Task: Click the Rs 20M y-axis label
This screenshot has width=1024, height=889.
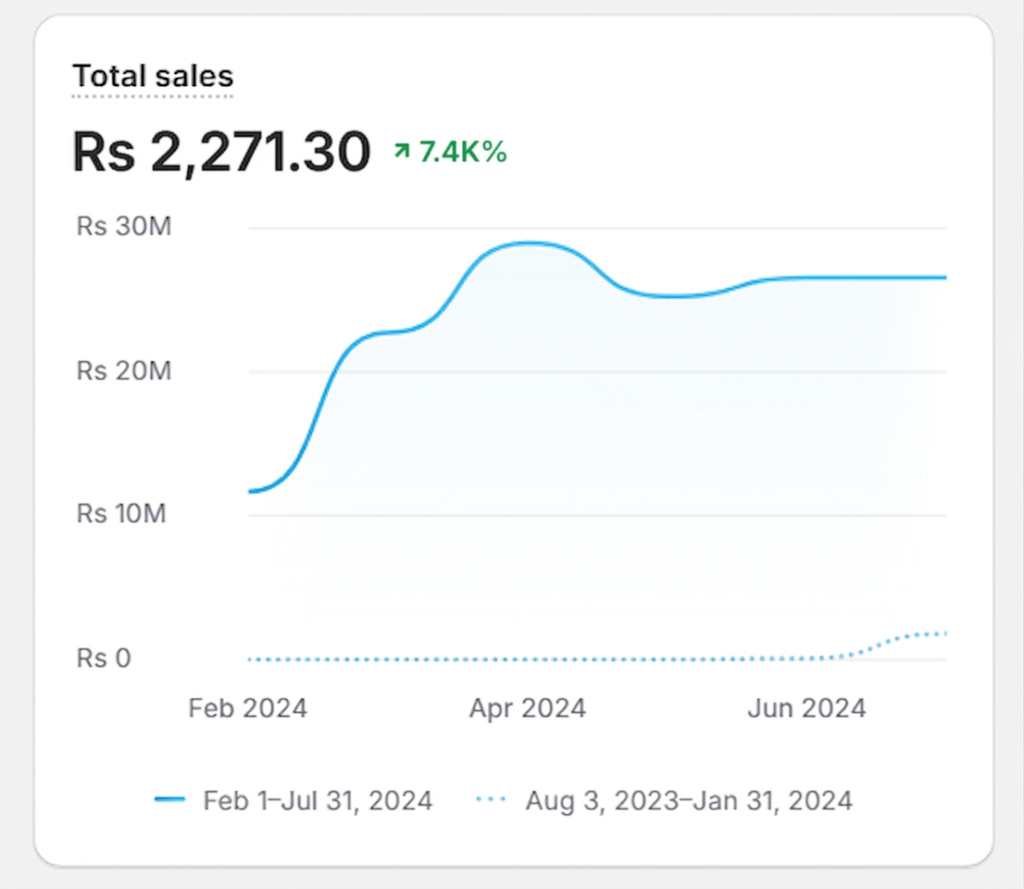Action: click(x=124, y=371)
